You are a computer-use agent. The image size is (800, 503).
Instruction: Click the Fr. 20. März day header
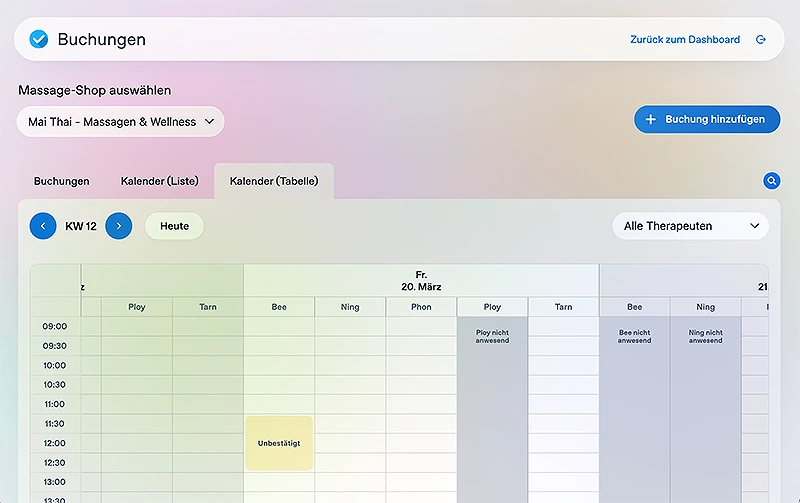click(x=421, y=280)
